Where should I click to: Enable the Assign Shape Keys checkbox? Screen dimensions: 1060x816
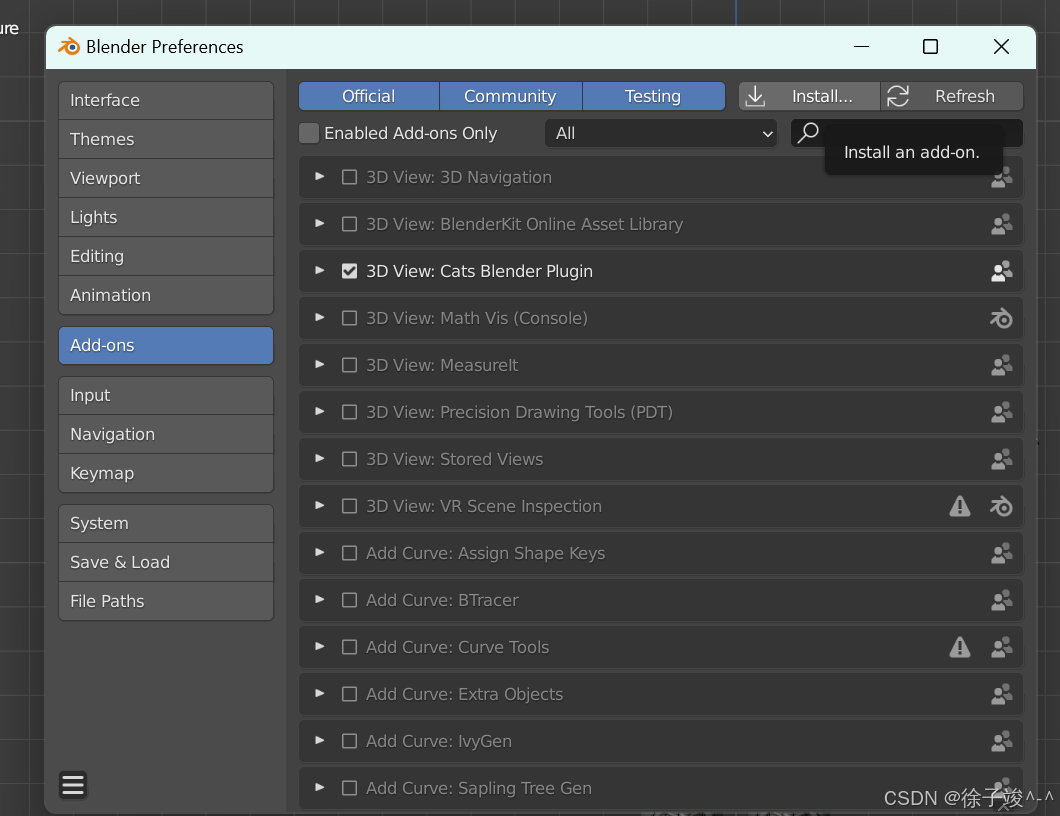350,553
